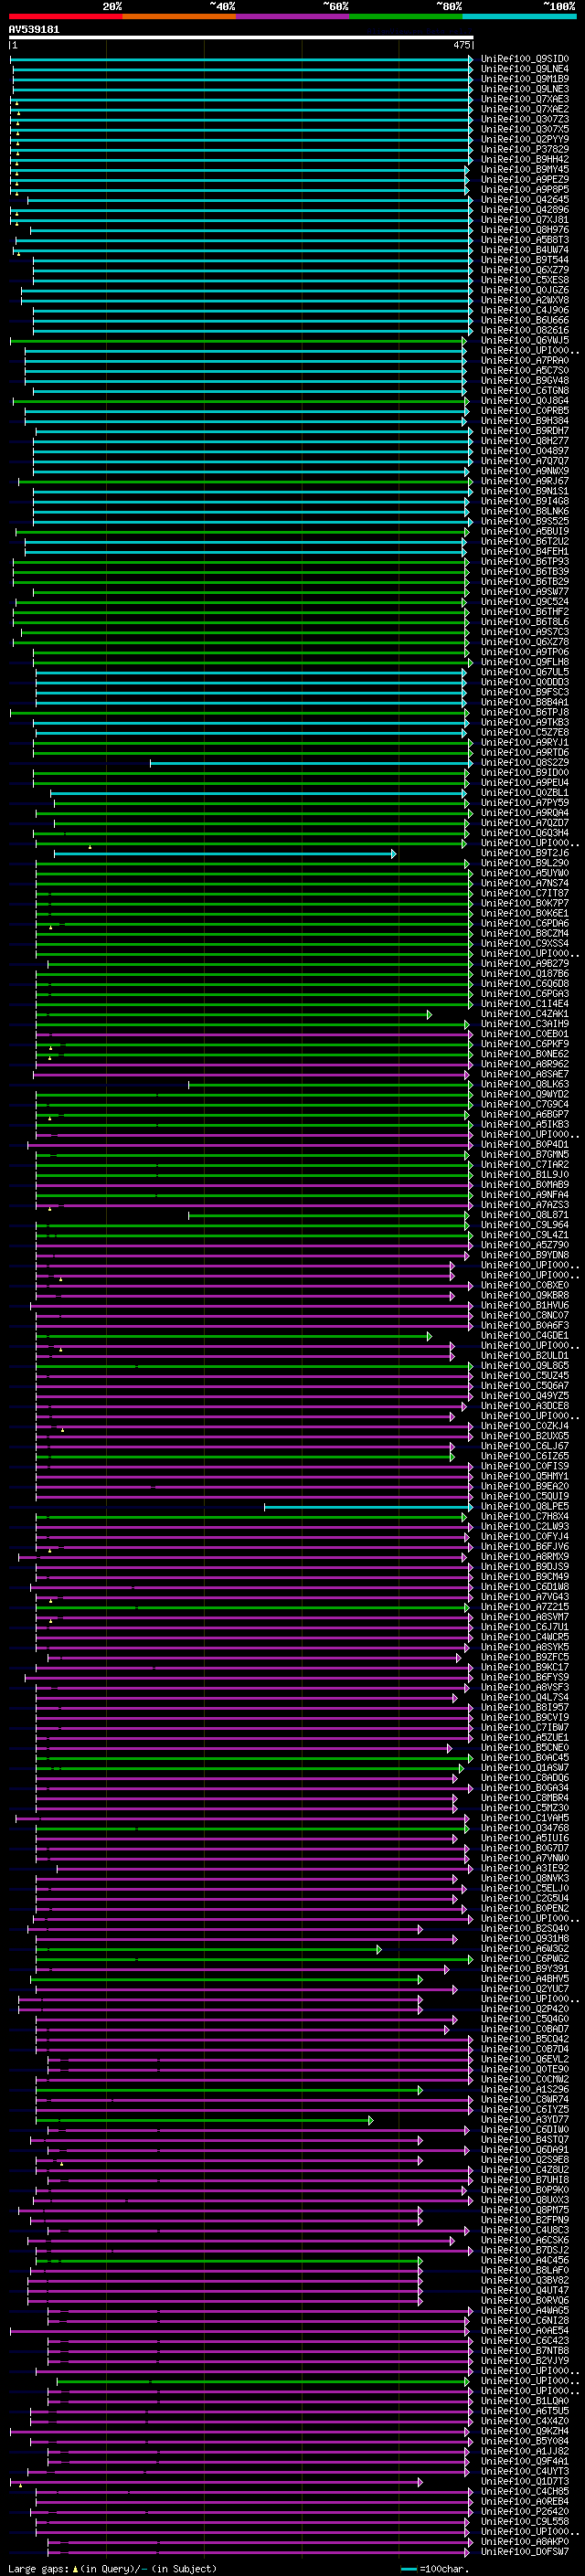The image size is (585, 2576).
Task: Select the UniRef100_Q42645 entry
Action: pos(525,200)
